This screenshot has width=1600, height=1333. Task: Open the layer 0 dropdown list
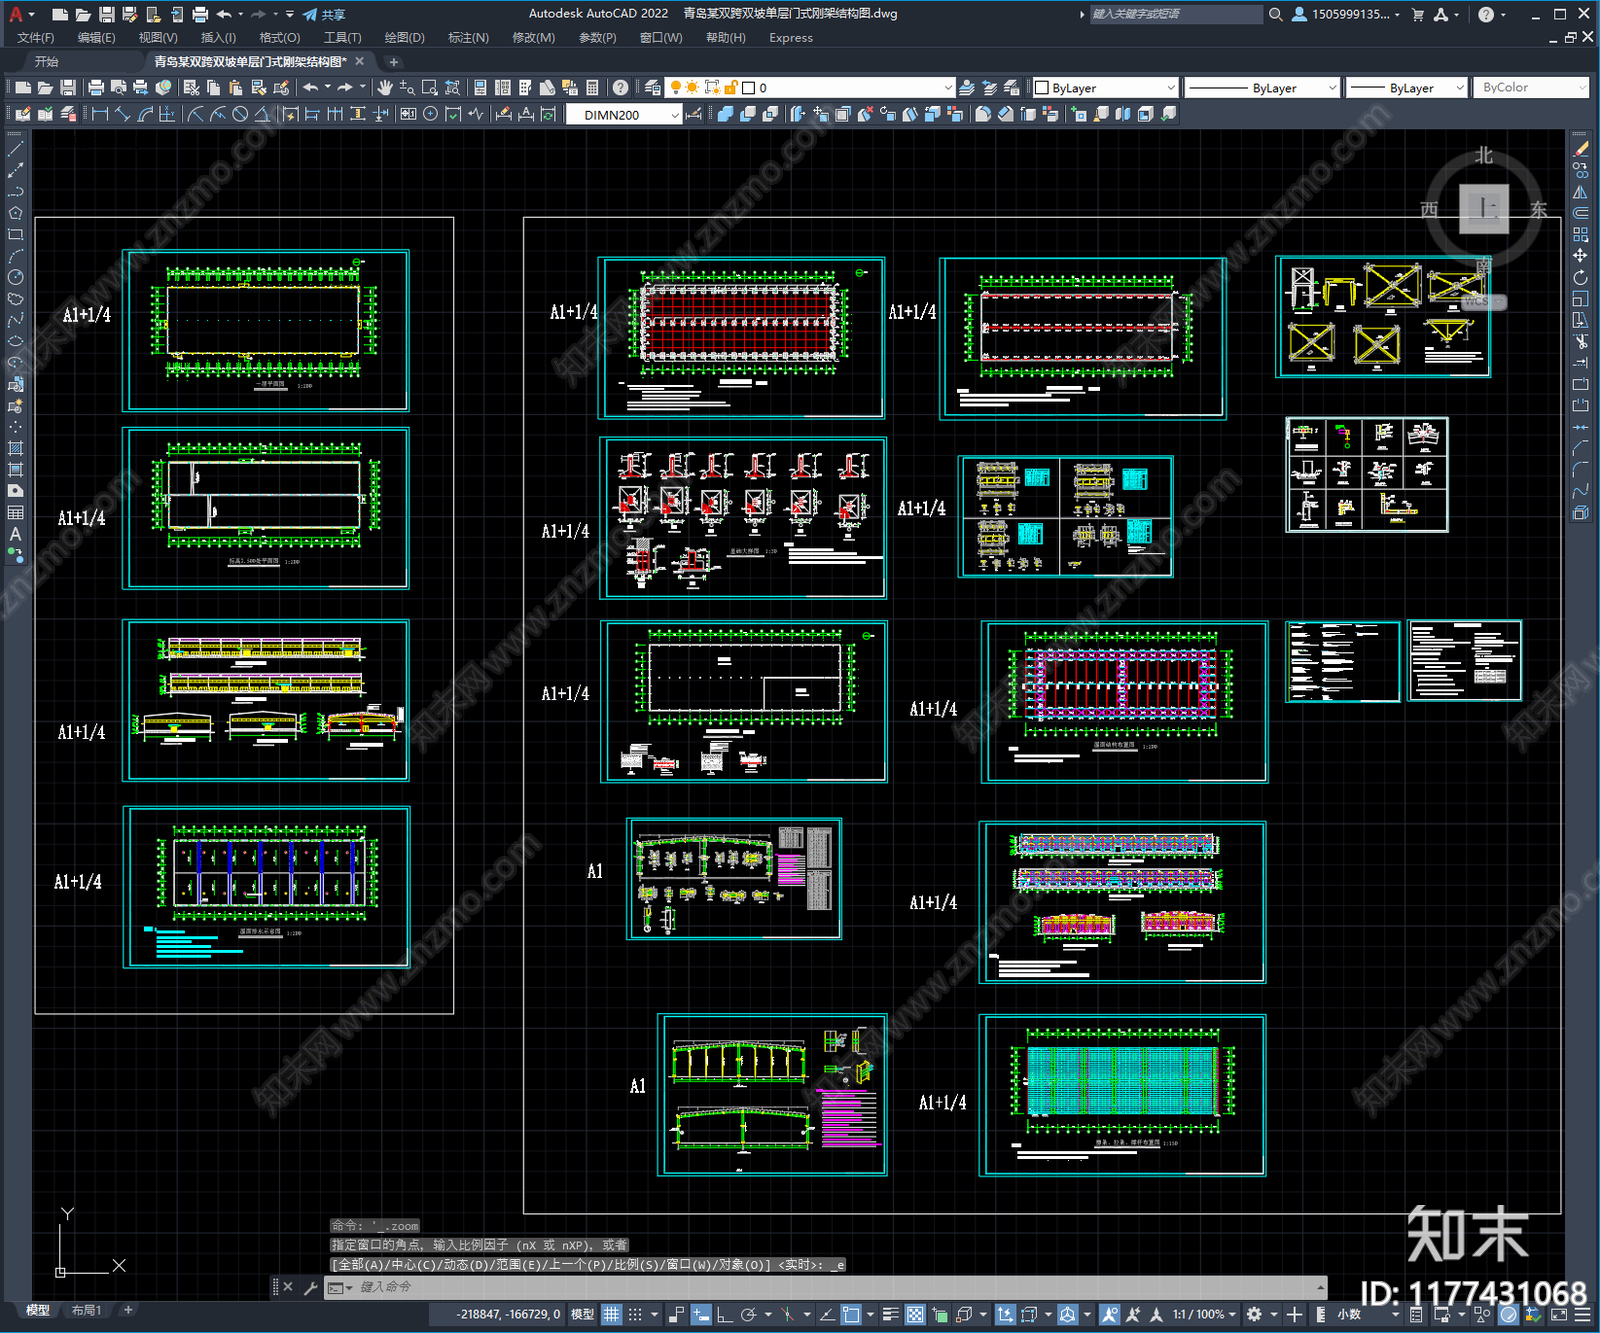click(x=811, y=88)
